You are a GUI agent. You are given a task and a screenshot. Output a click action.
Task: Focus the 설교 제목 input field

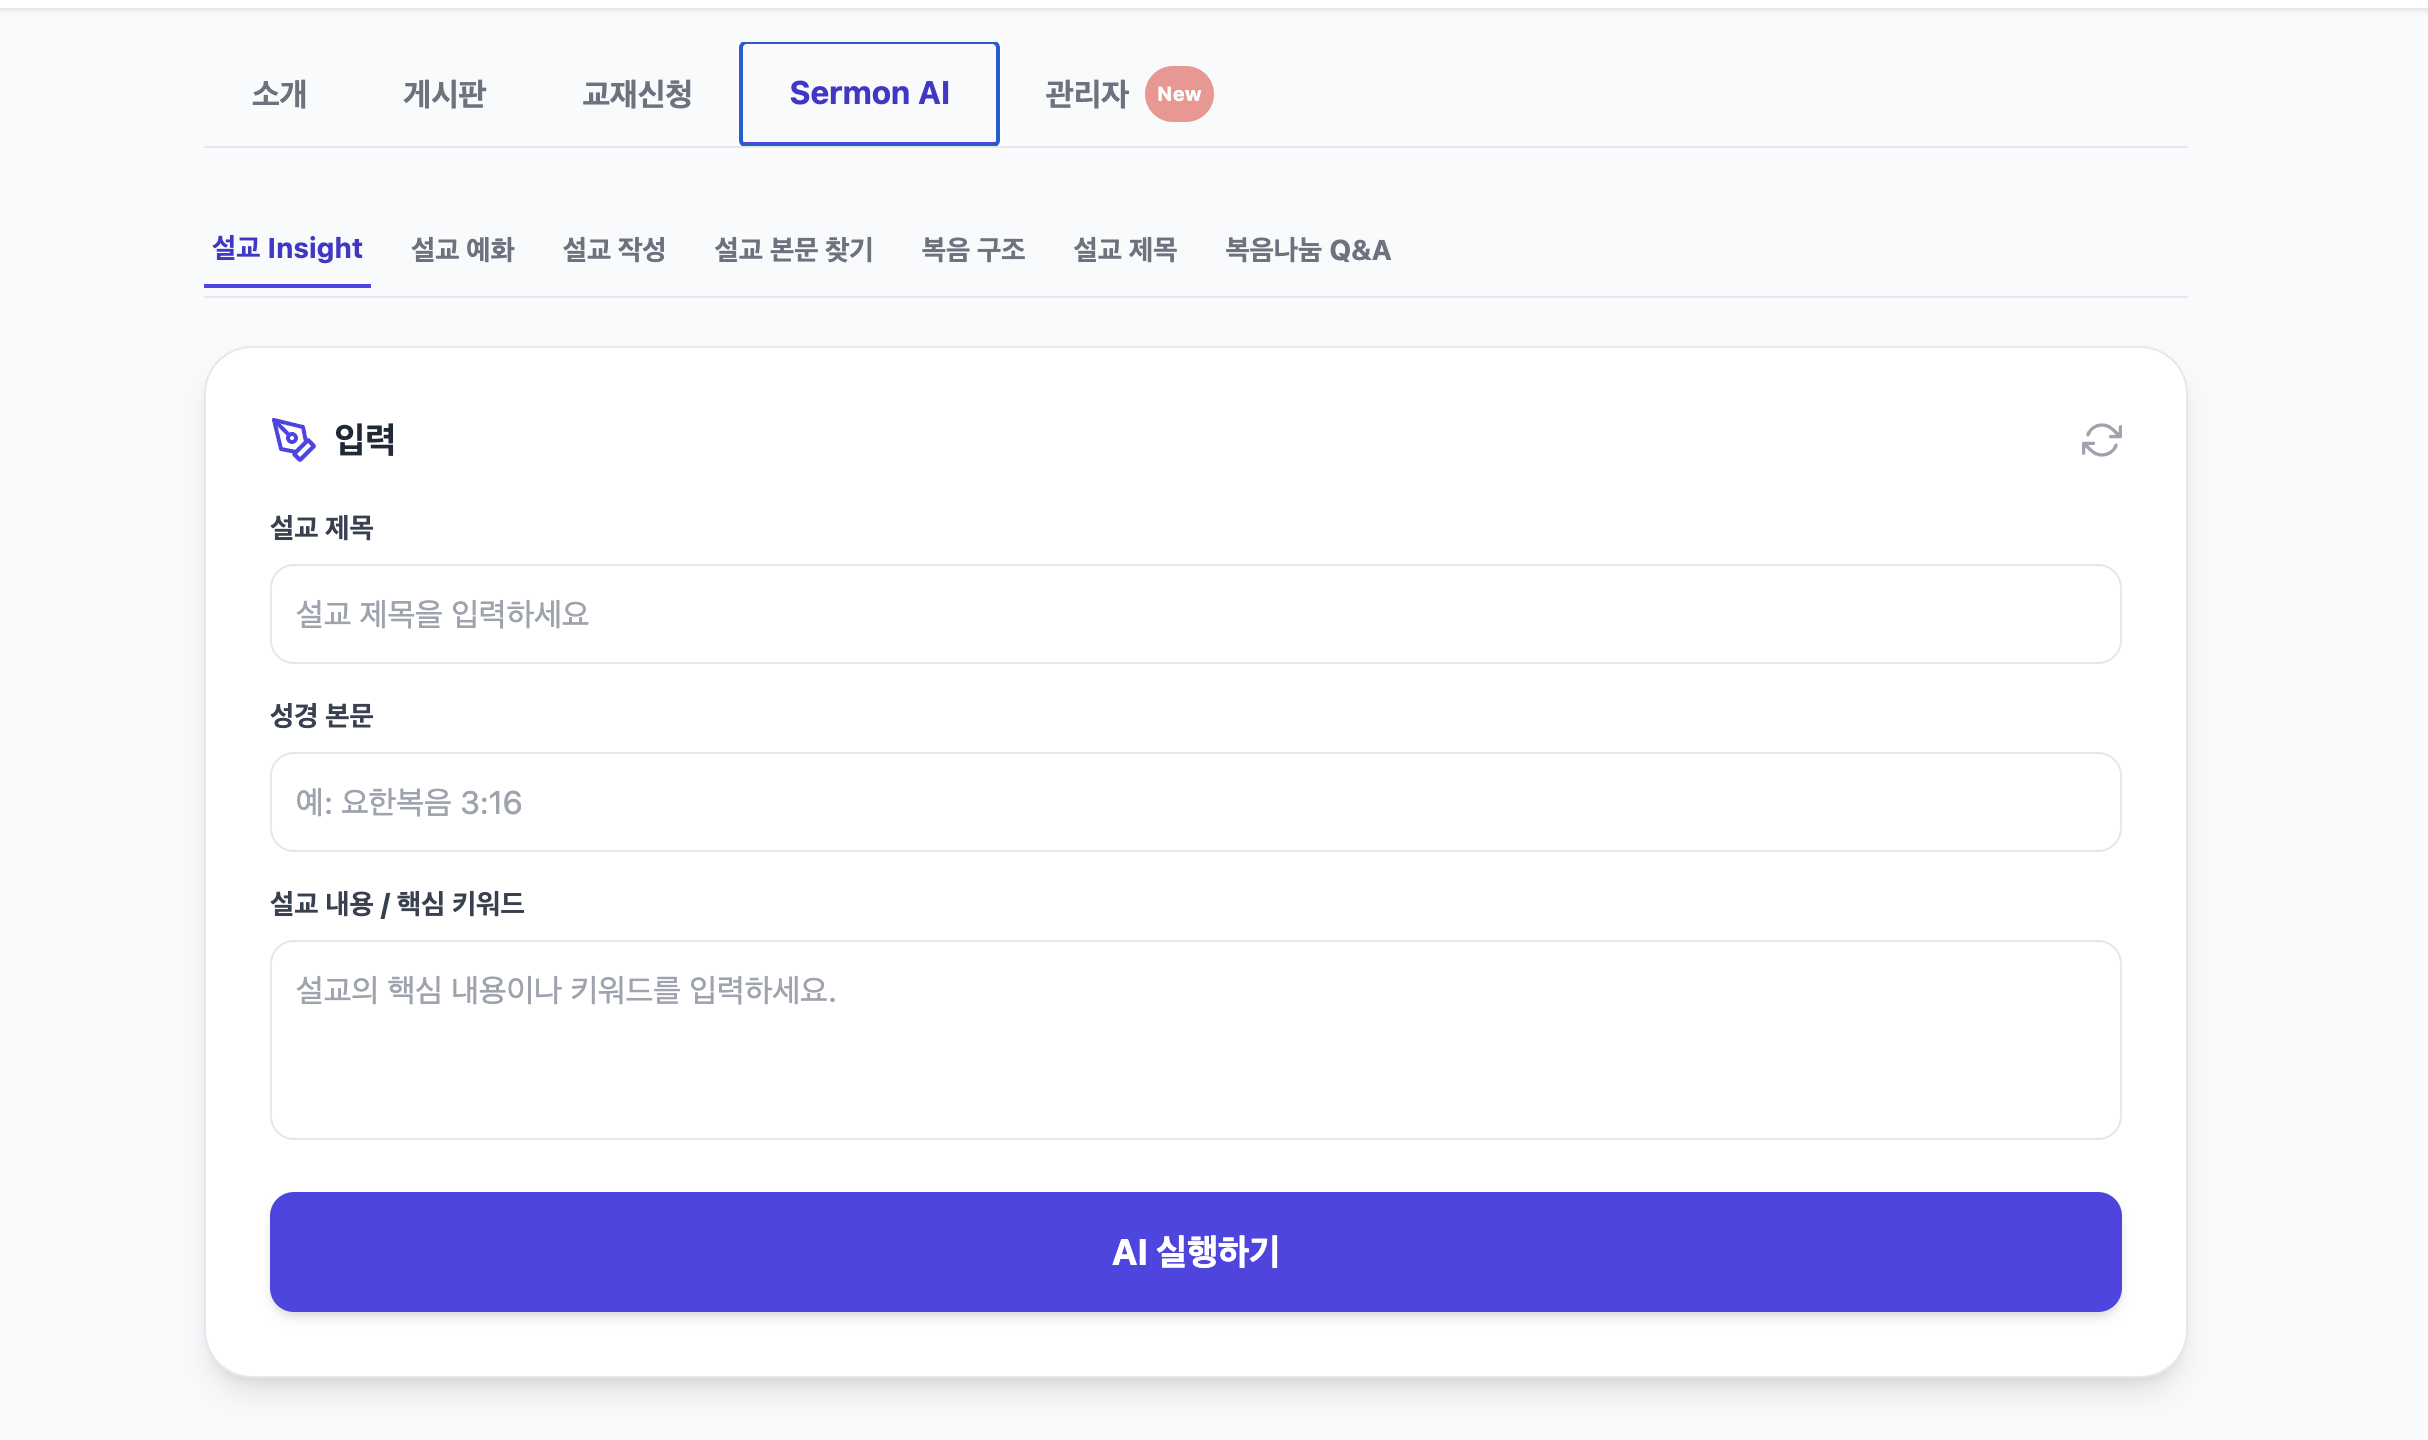tap(1195, 614)
